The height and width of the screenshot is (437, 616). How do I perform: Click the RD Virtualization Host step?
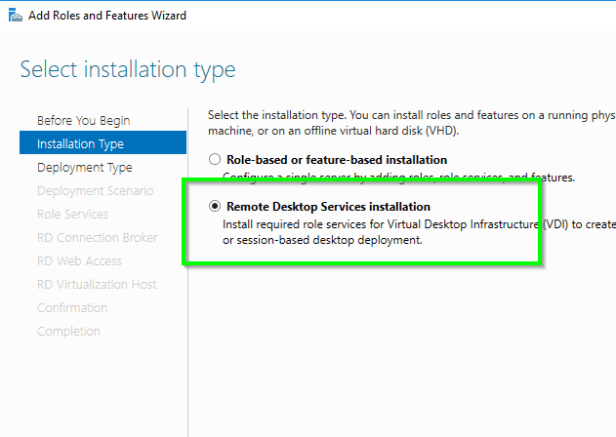[97, 284]
